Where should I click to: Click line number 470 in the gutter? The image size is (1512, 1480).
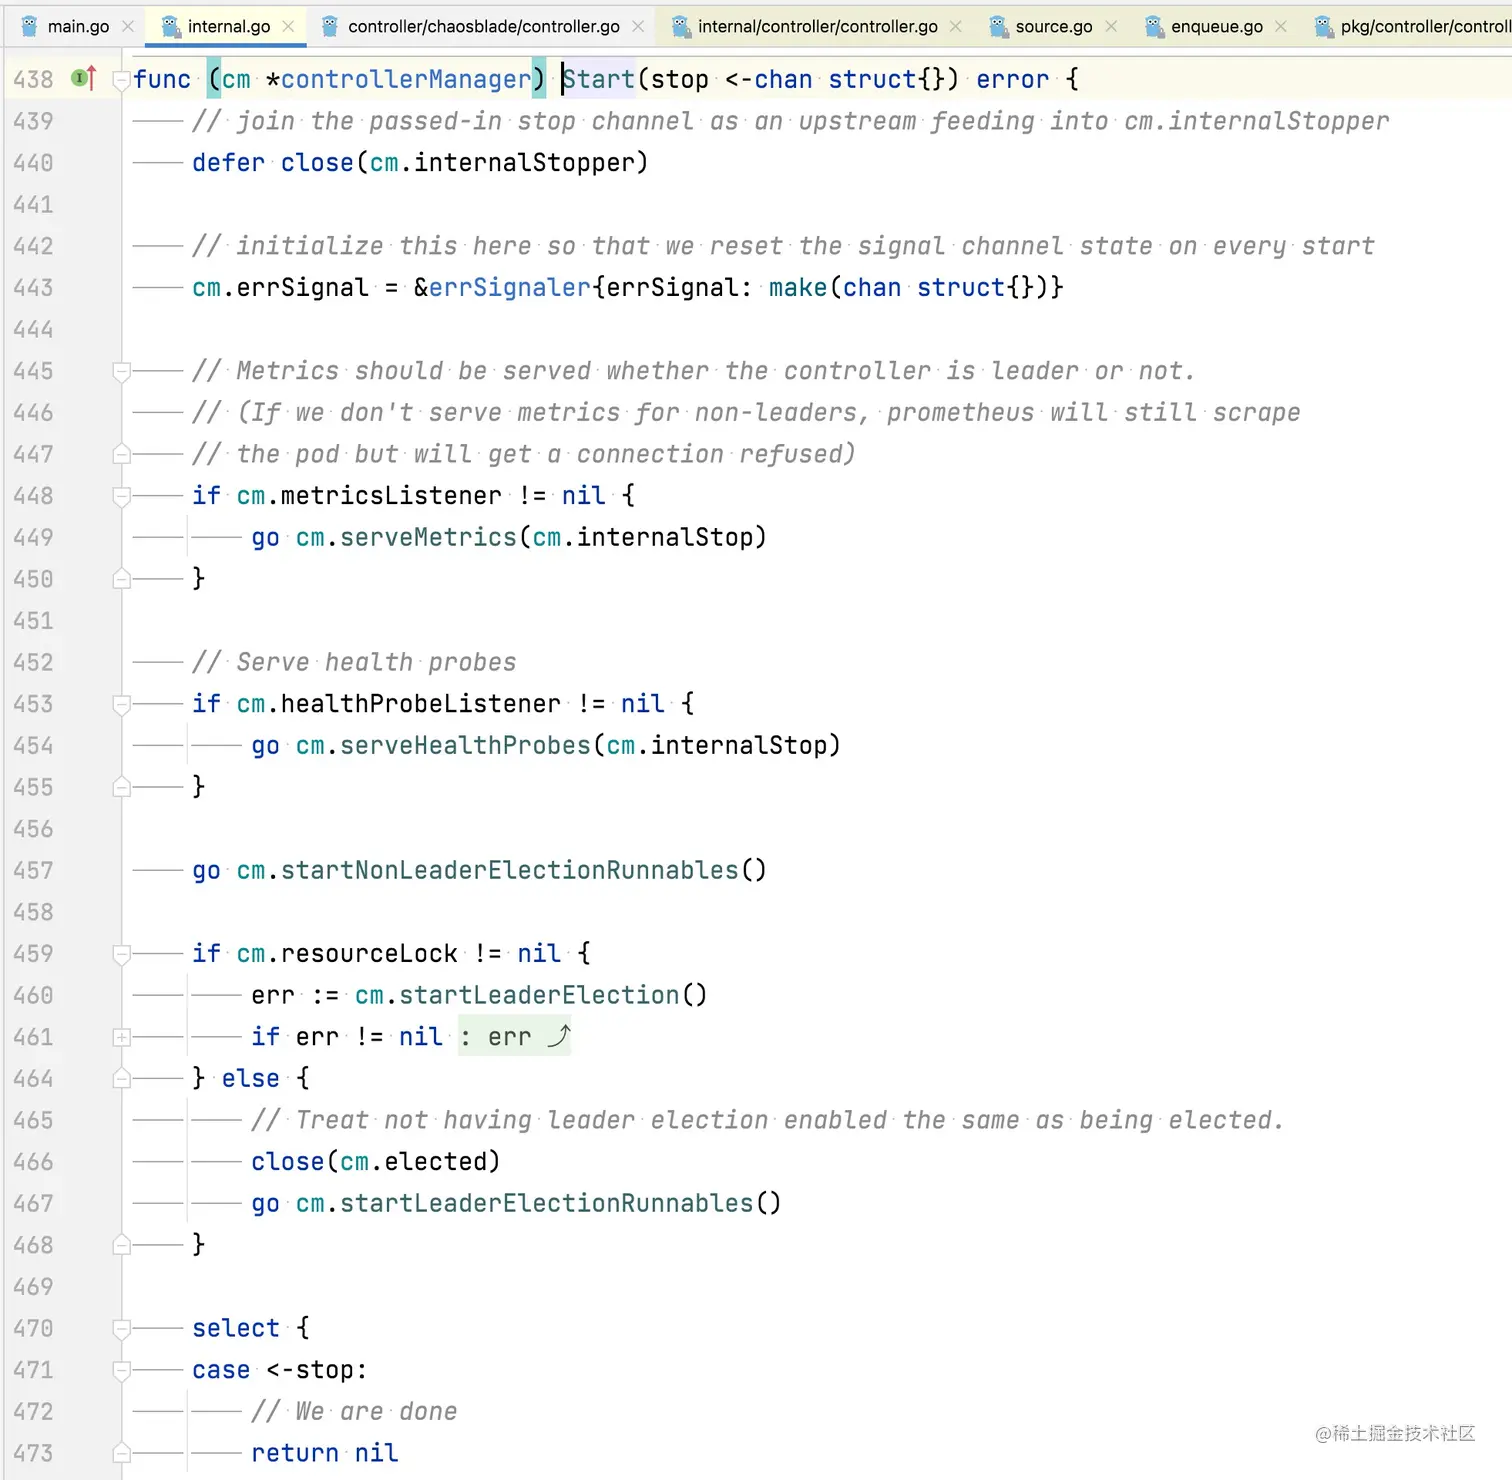click(x=33, y=1328)
